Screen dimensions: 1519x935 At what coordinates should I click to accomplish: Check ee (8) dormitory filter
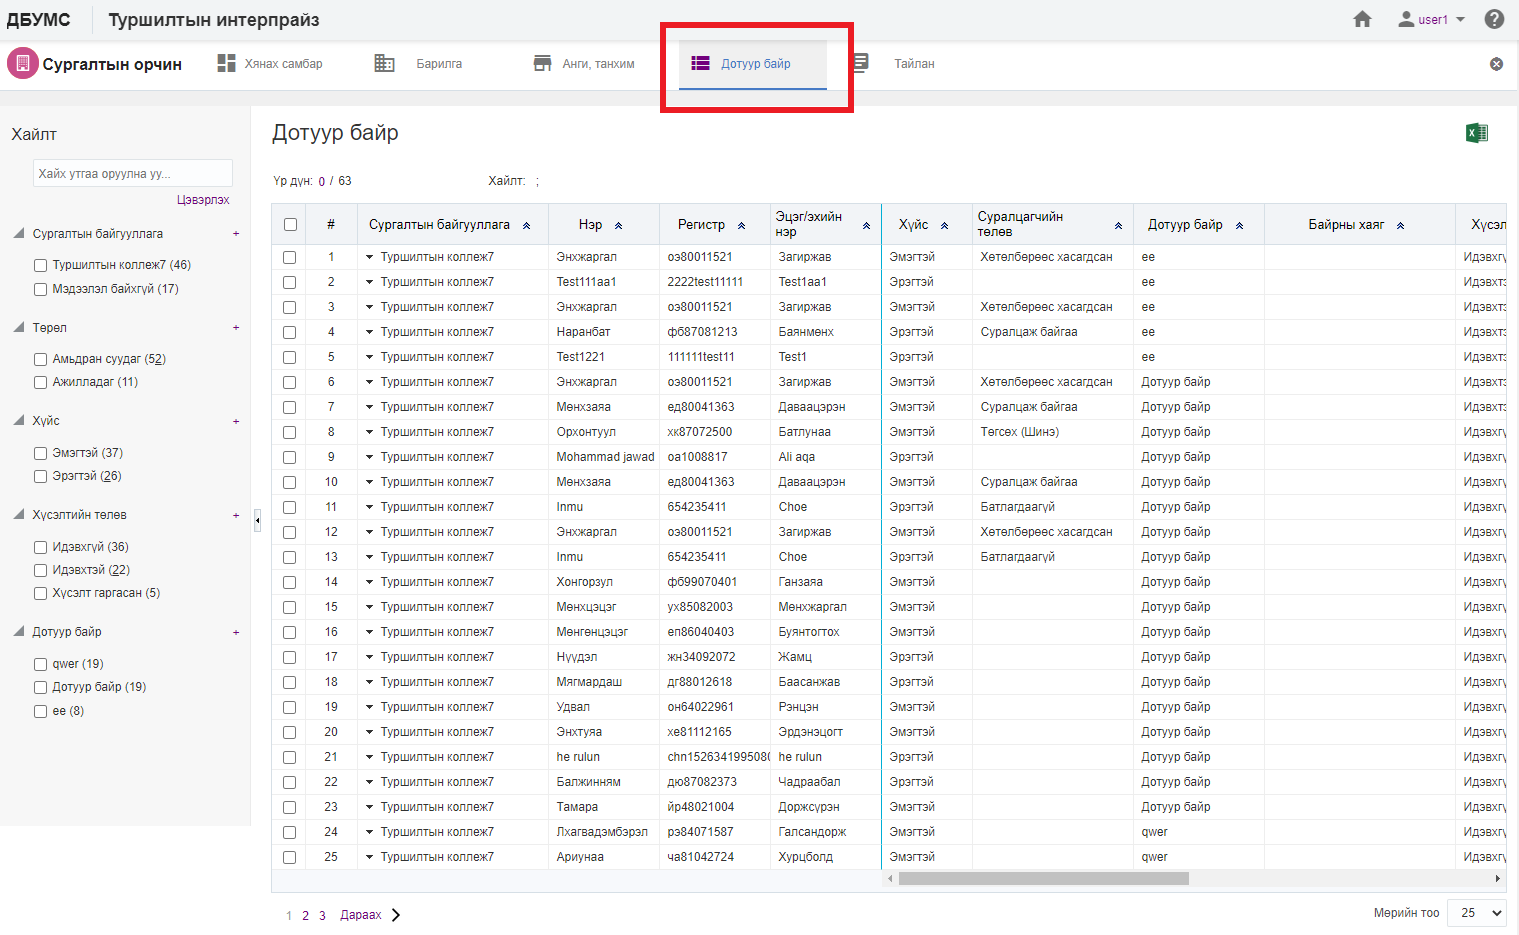tap(41, 712)
